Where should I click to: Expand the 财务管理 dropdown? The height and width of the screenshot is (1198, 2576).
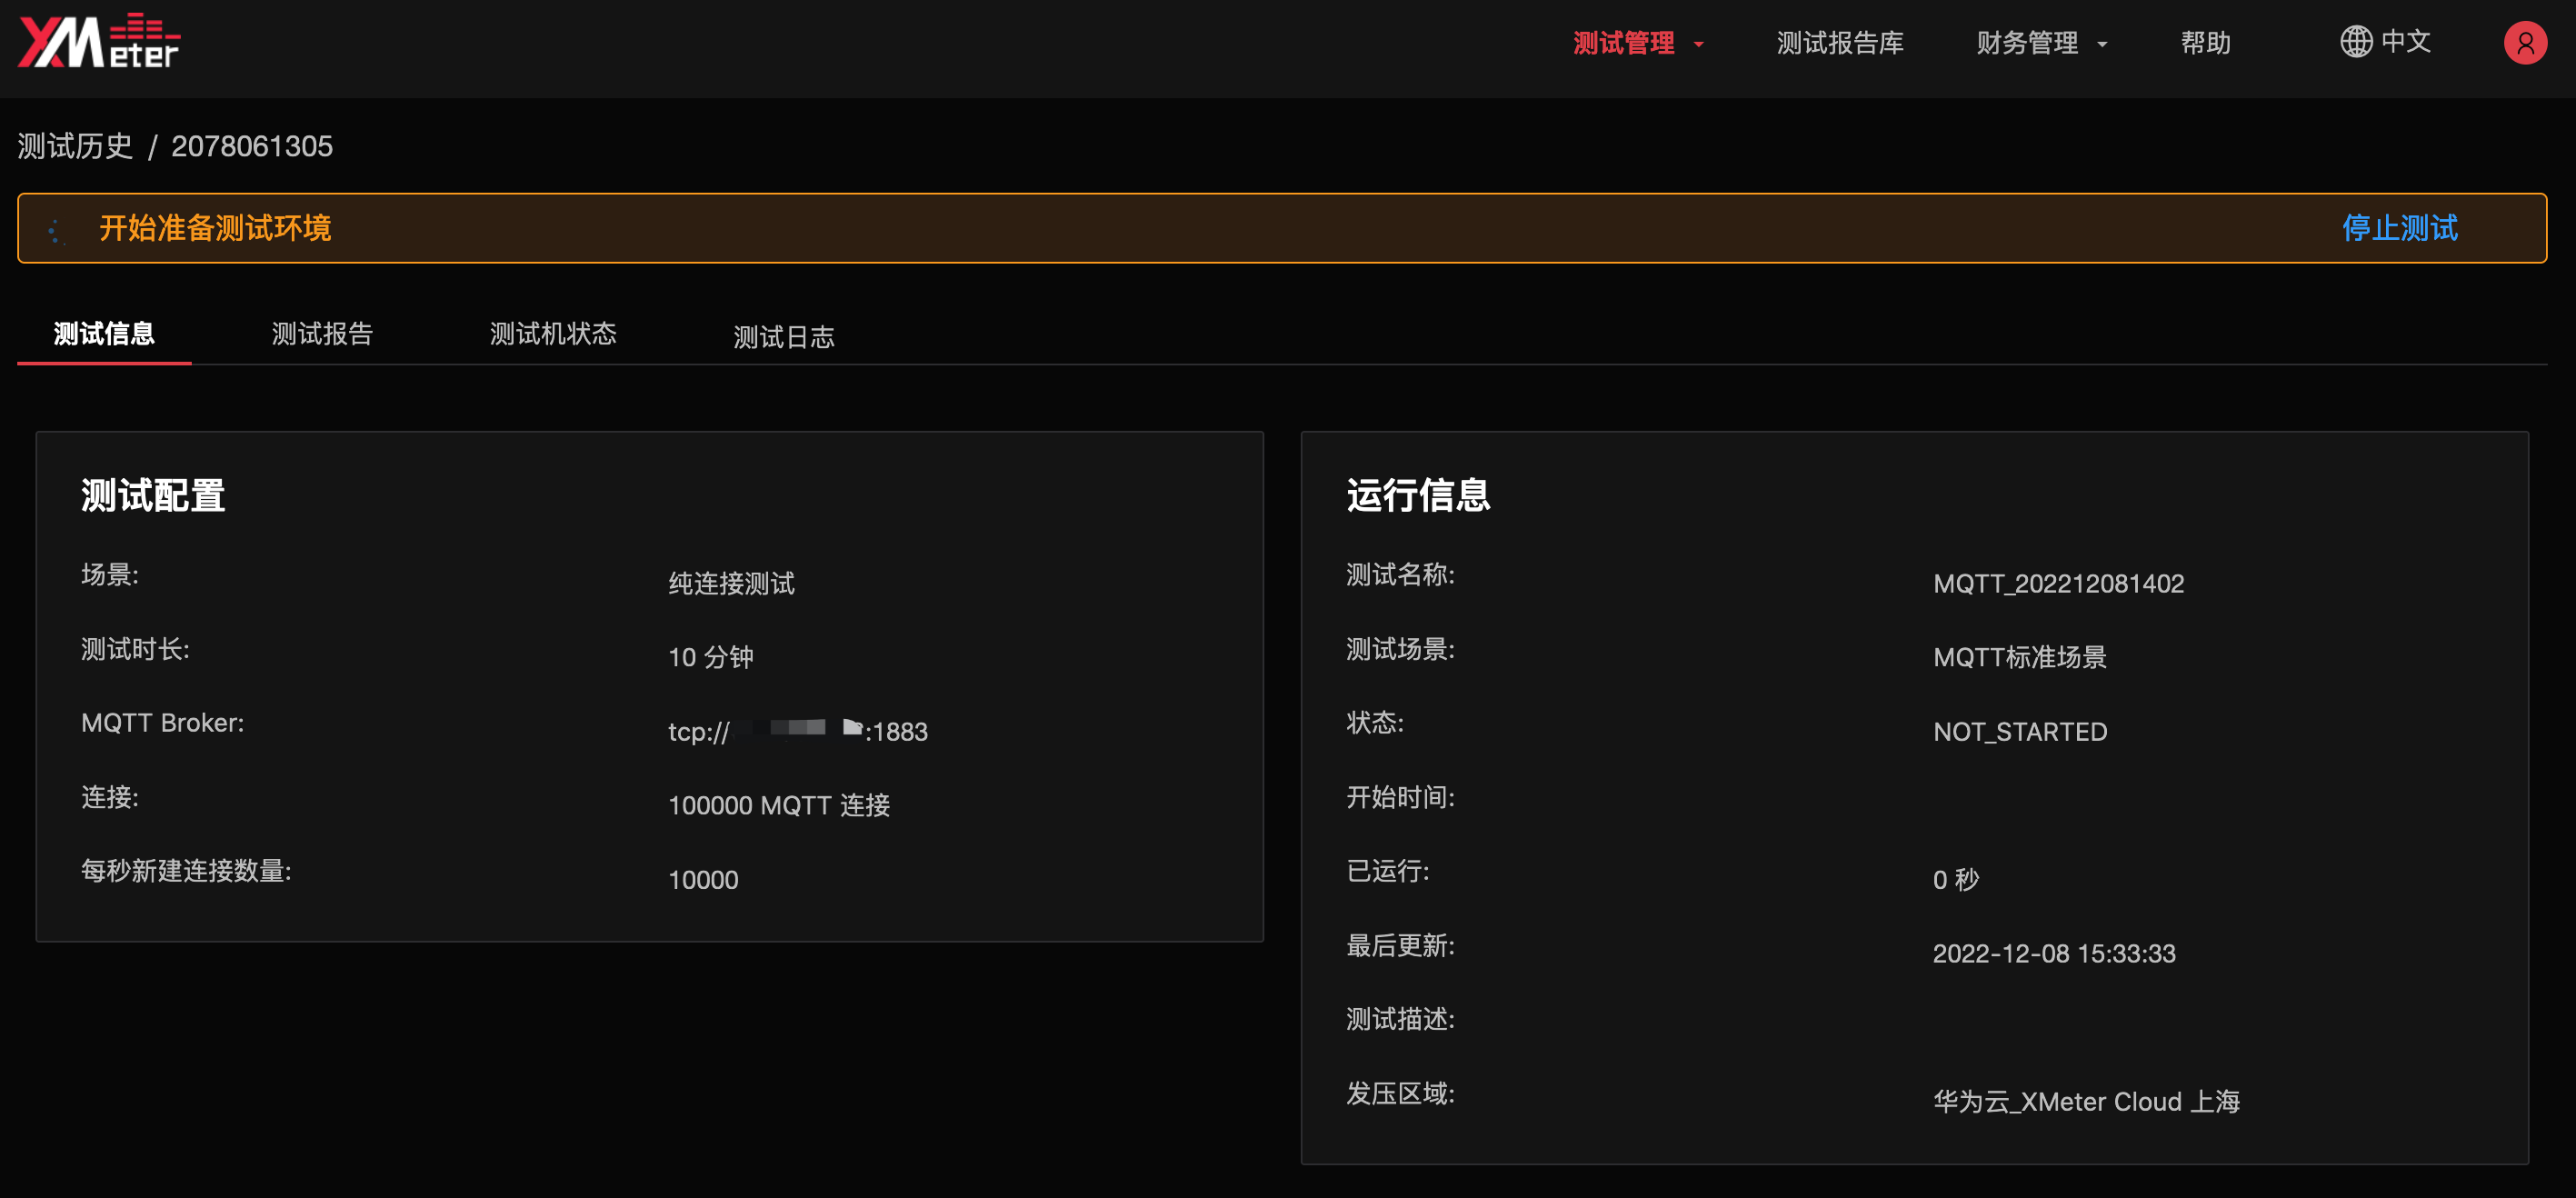tap(2041, 43)
